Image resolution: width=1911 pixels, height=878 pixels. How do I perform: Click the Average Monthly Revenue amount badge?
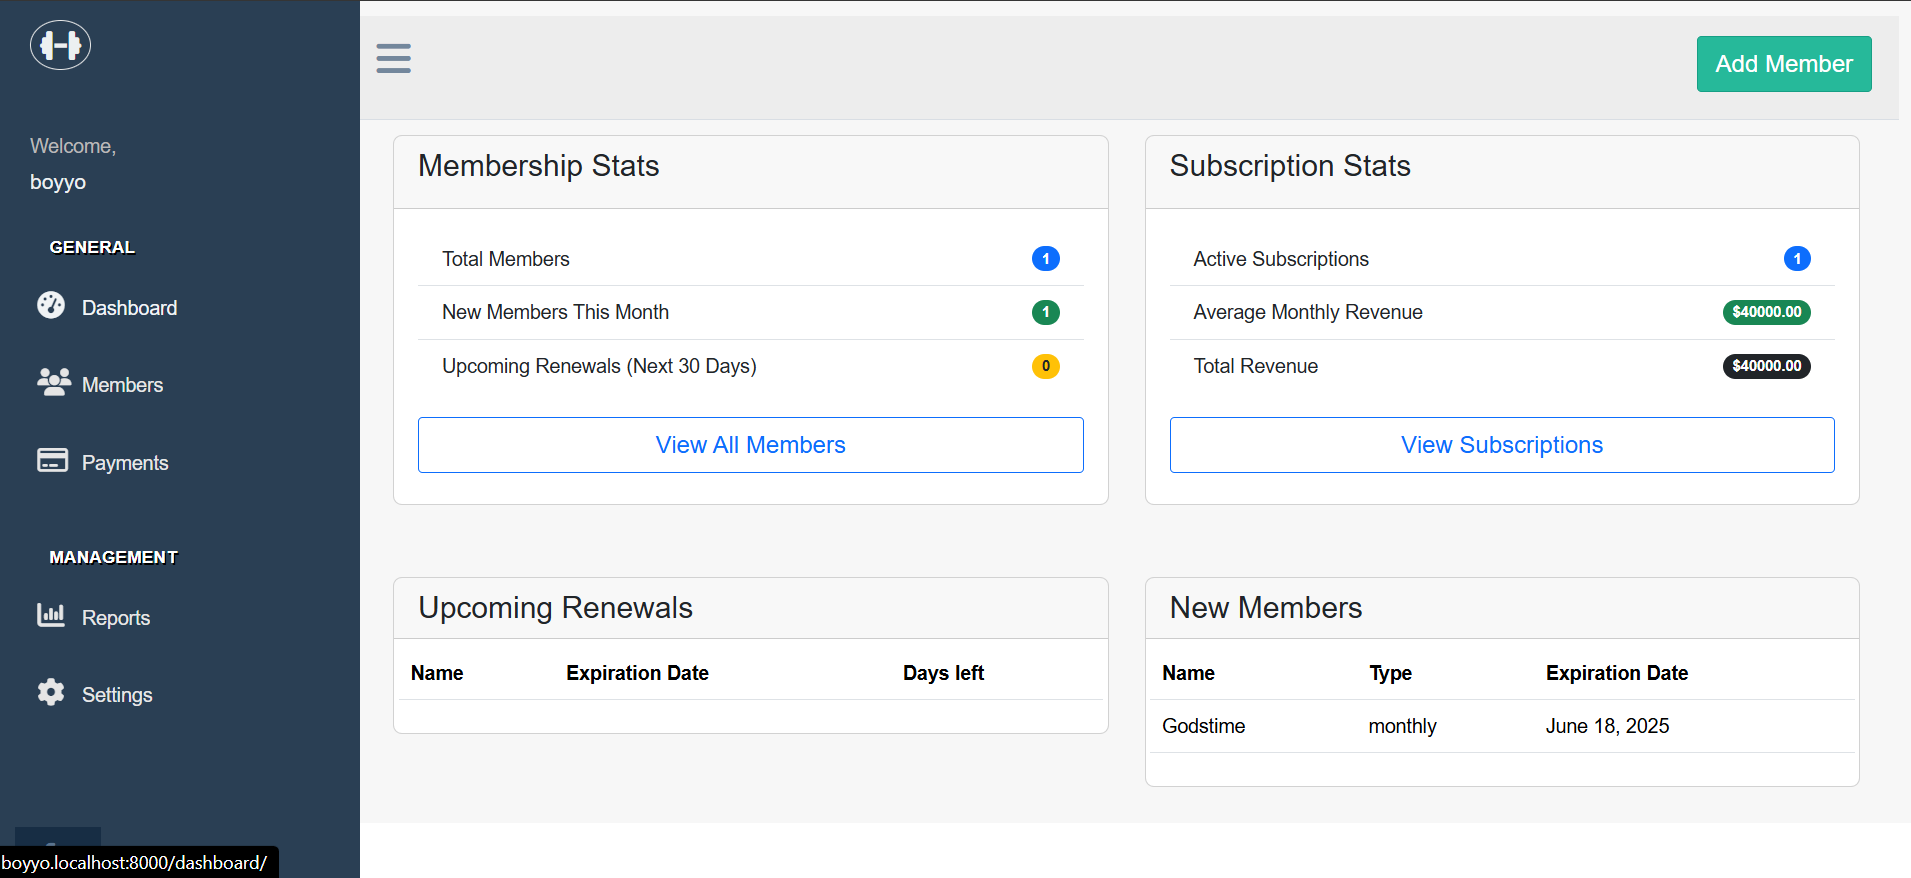tap(1767, 312)
